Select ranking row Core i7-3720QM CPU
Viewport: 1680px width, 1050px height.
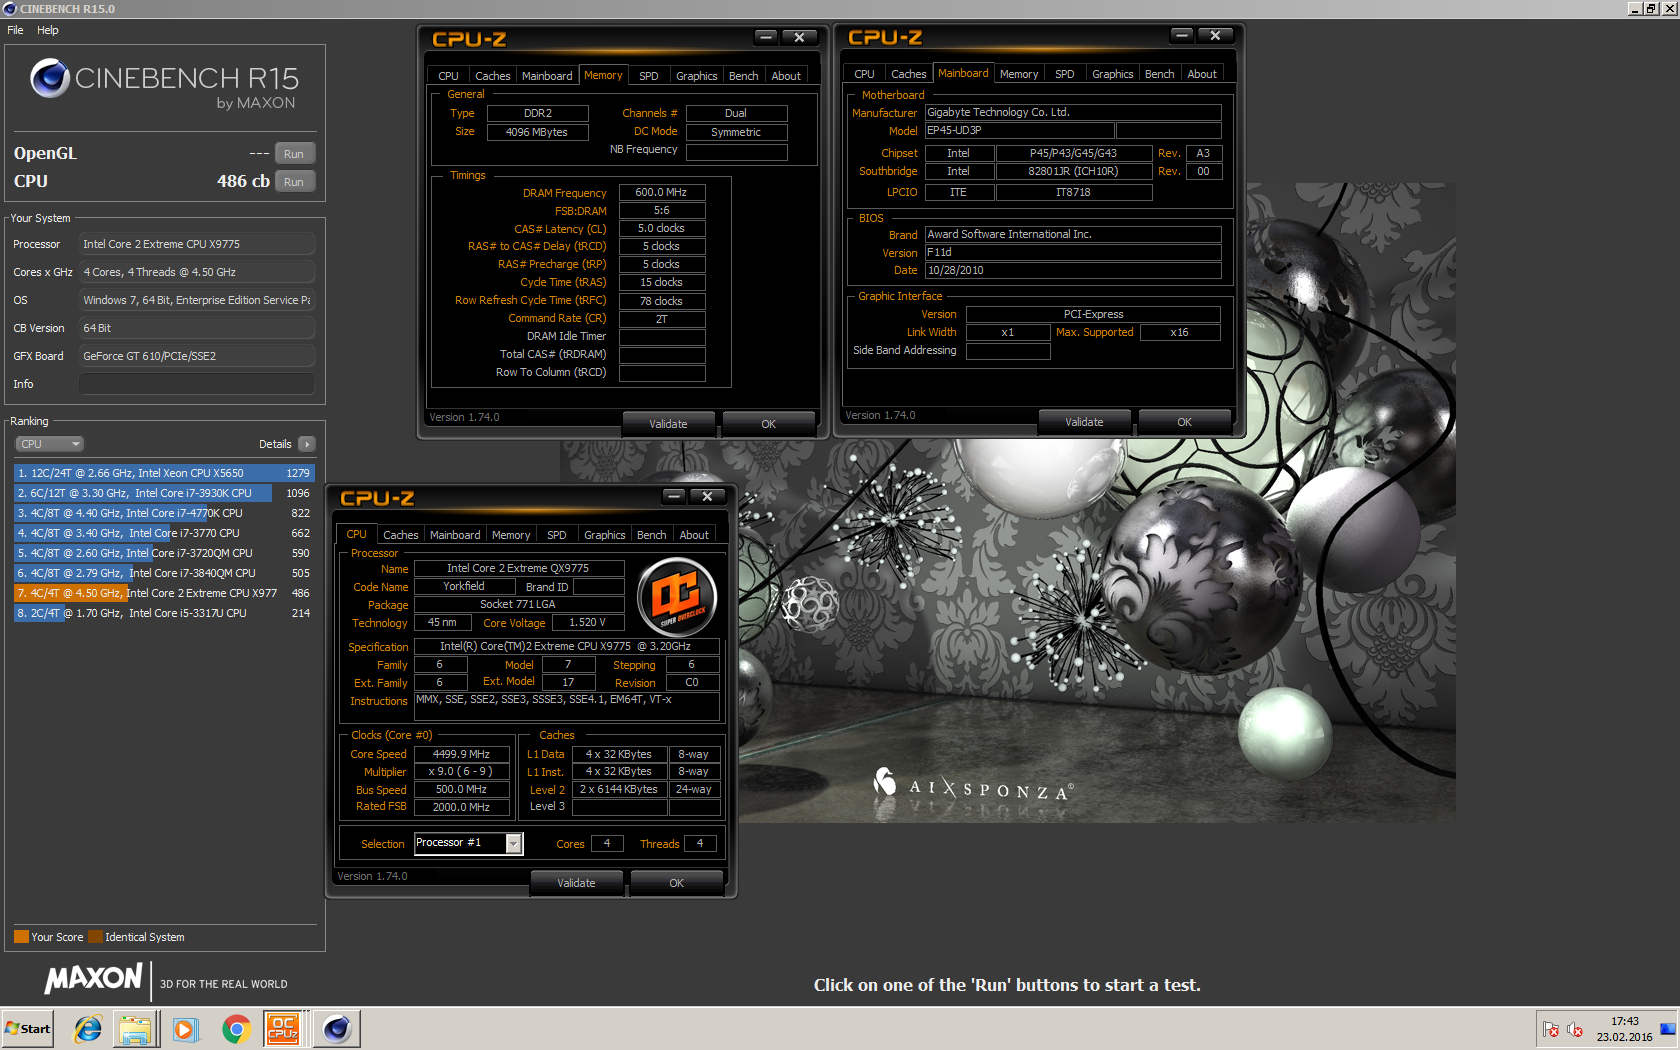click(x=164, y=553)
